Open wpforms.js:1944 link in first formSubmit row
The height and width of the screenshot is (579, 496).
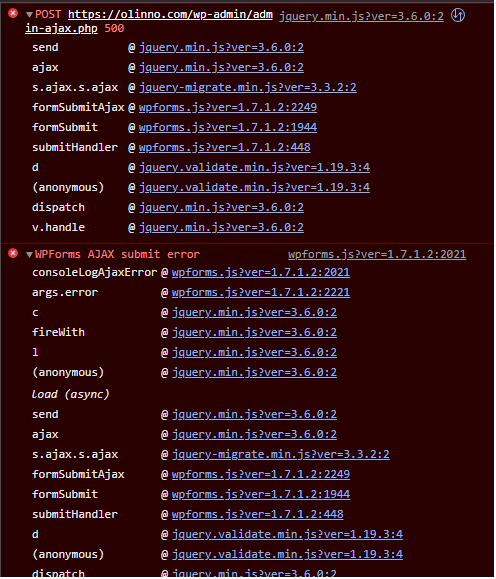tap(228, 127)
